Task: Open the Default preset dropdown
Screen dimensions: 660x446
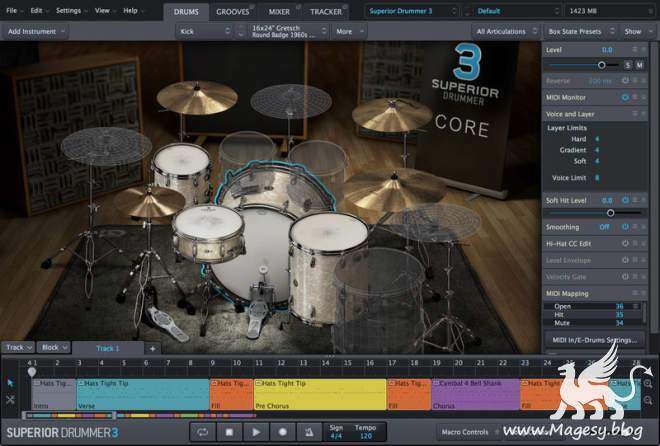Action: 518,11
